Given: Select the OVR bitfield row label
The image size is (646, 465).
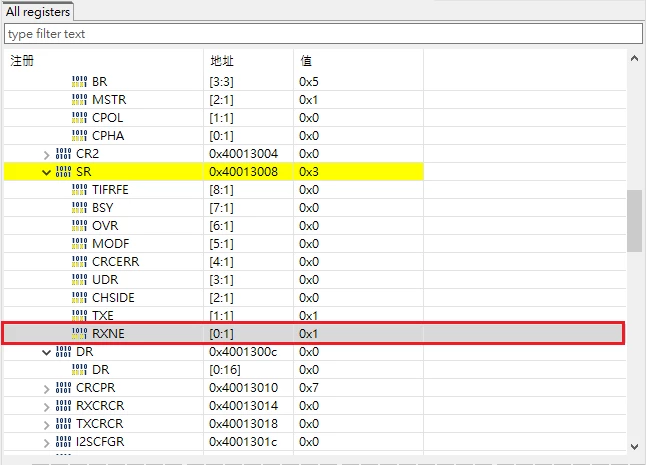Looking at the screenshot, I should [105, 226].
